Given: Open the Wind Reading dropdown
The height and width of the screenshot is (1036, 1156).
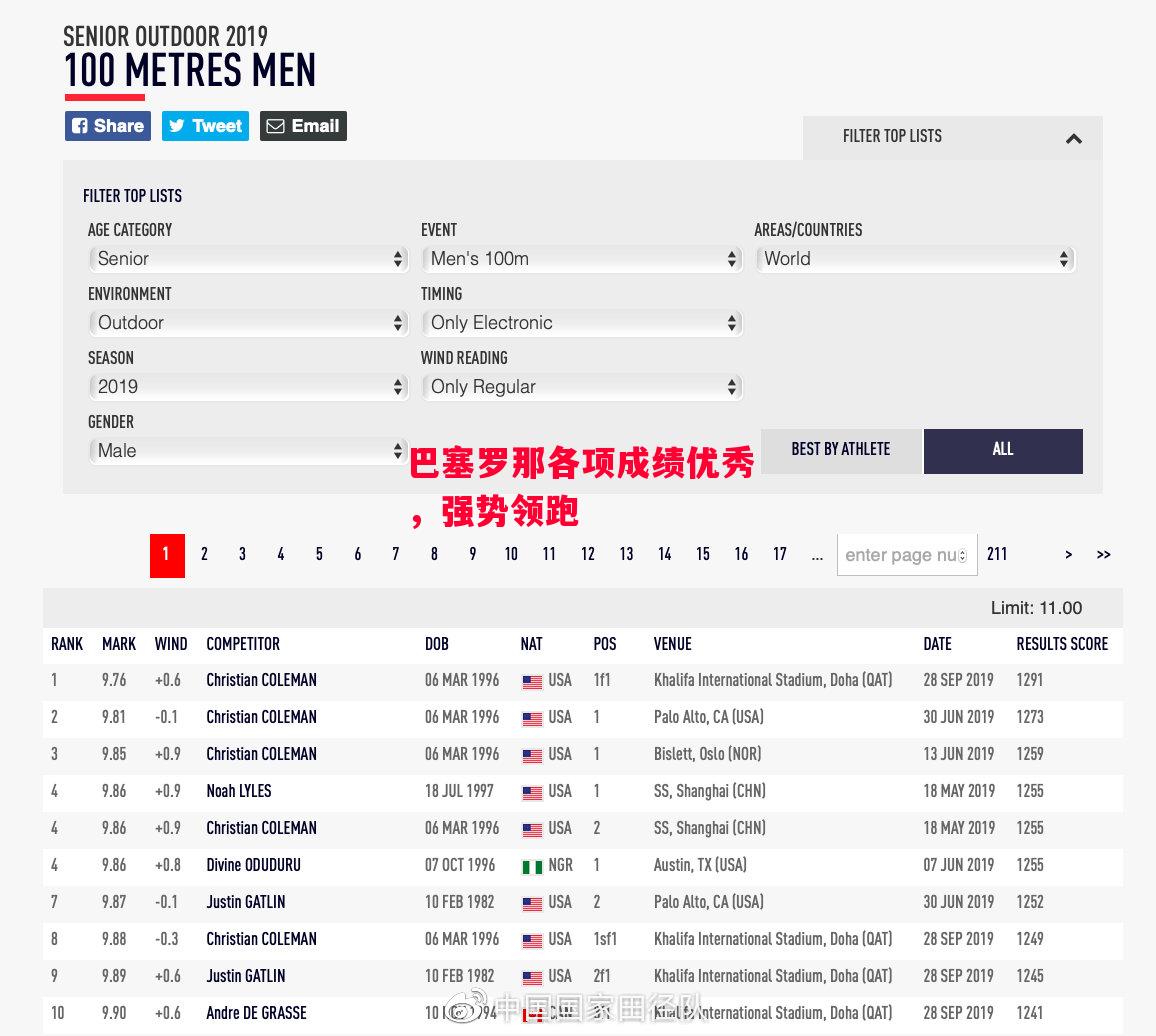Looking at the screenshot, I should point(581,387).
